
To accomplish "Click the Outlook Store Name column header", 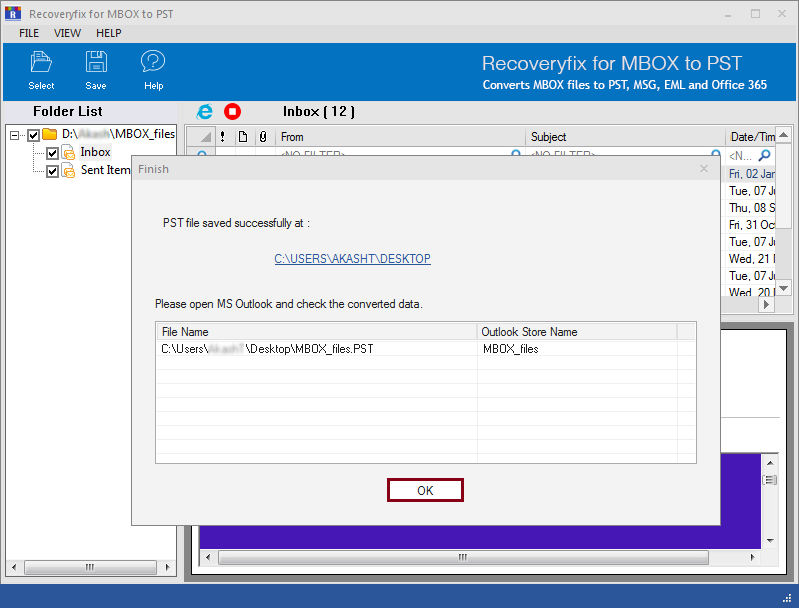I will (577, 332).
